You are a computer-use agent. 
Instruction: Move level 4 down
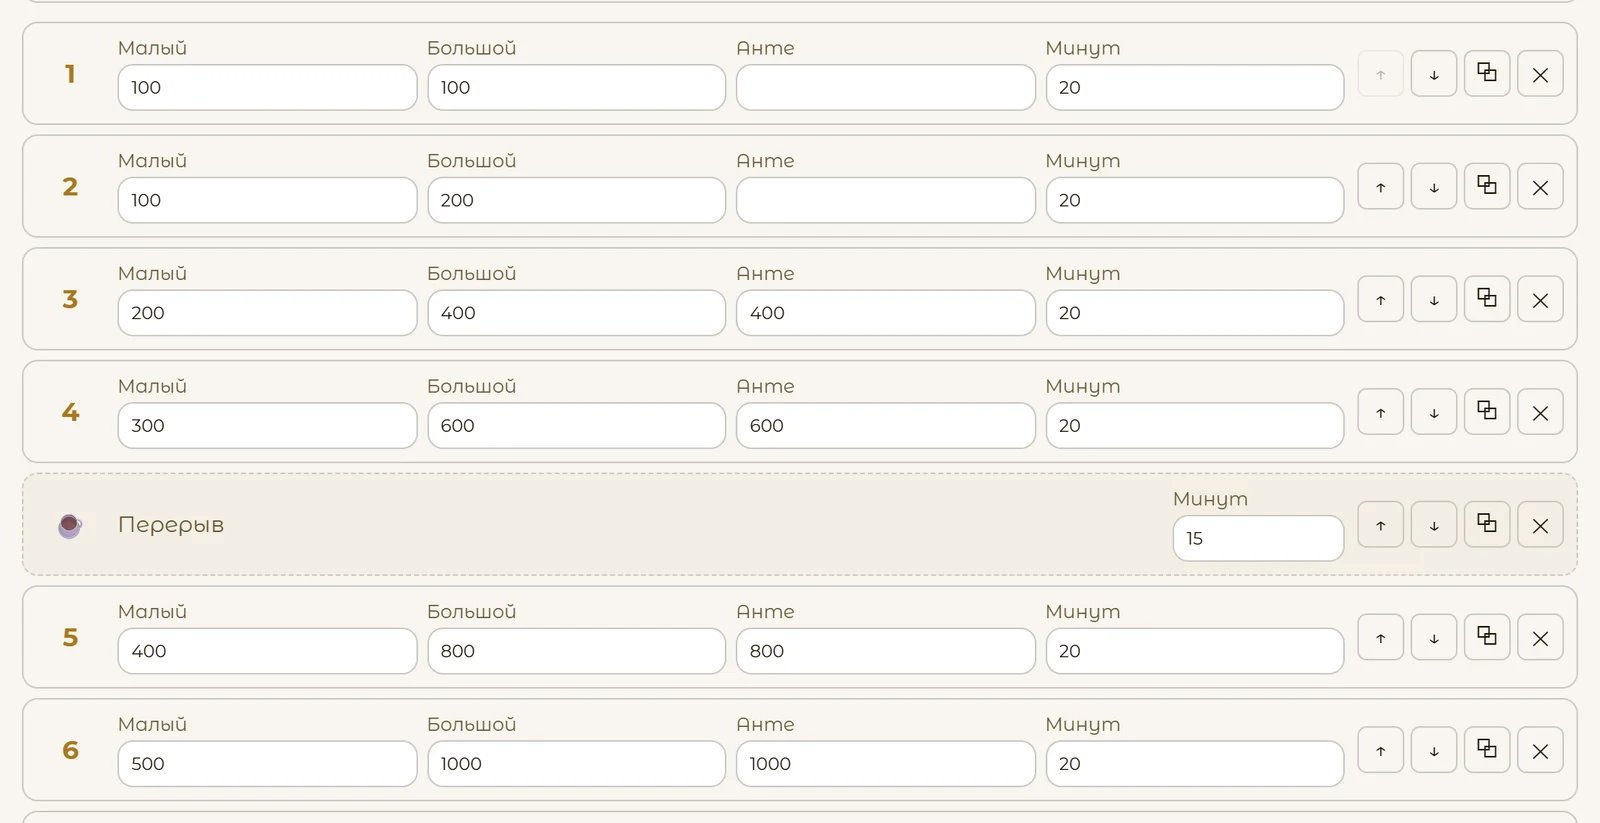click(1434, 412)
